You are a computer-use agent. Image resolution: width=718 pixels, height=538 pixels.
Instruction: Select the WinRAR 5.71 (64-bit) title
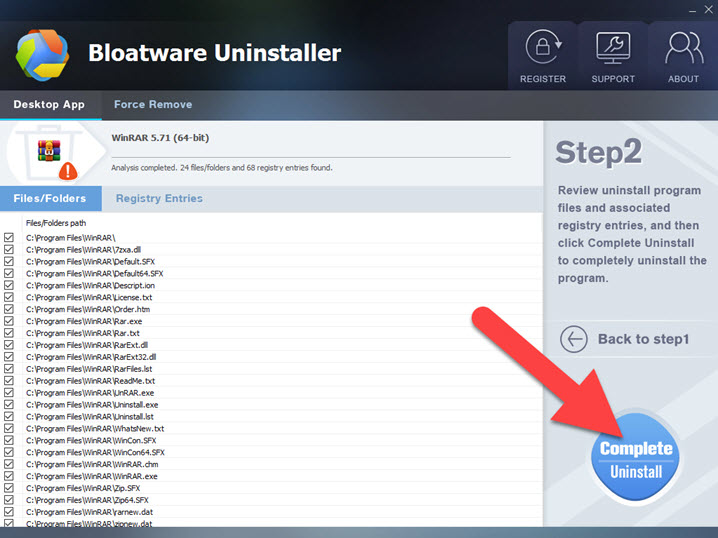pos(160,138)
